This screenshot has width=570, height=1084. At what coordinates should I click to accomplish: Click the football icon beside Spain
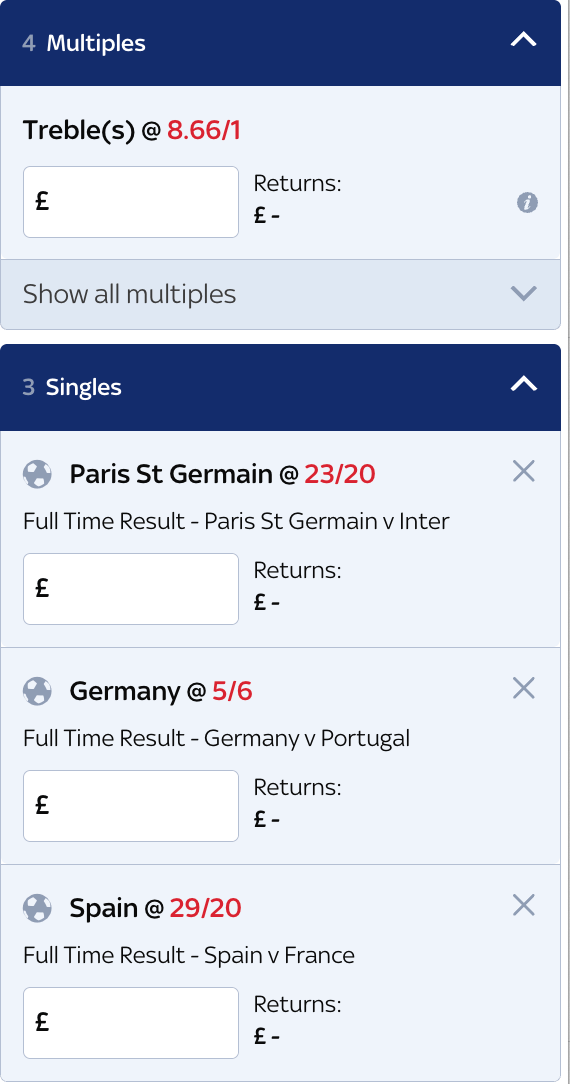[37, 908]
